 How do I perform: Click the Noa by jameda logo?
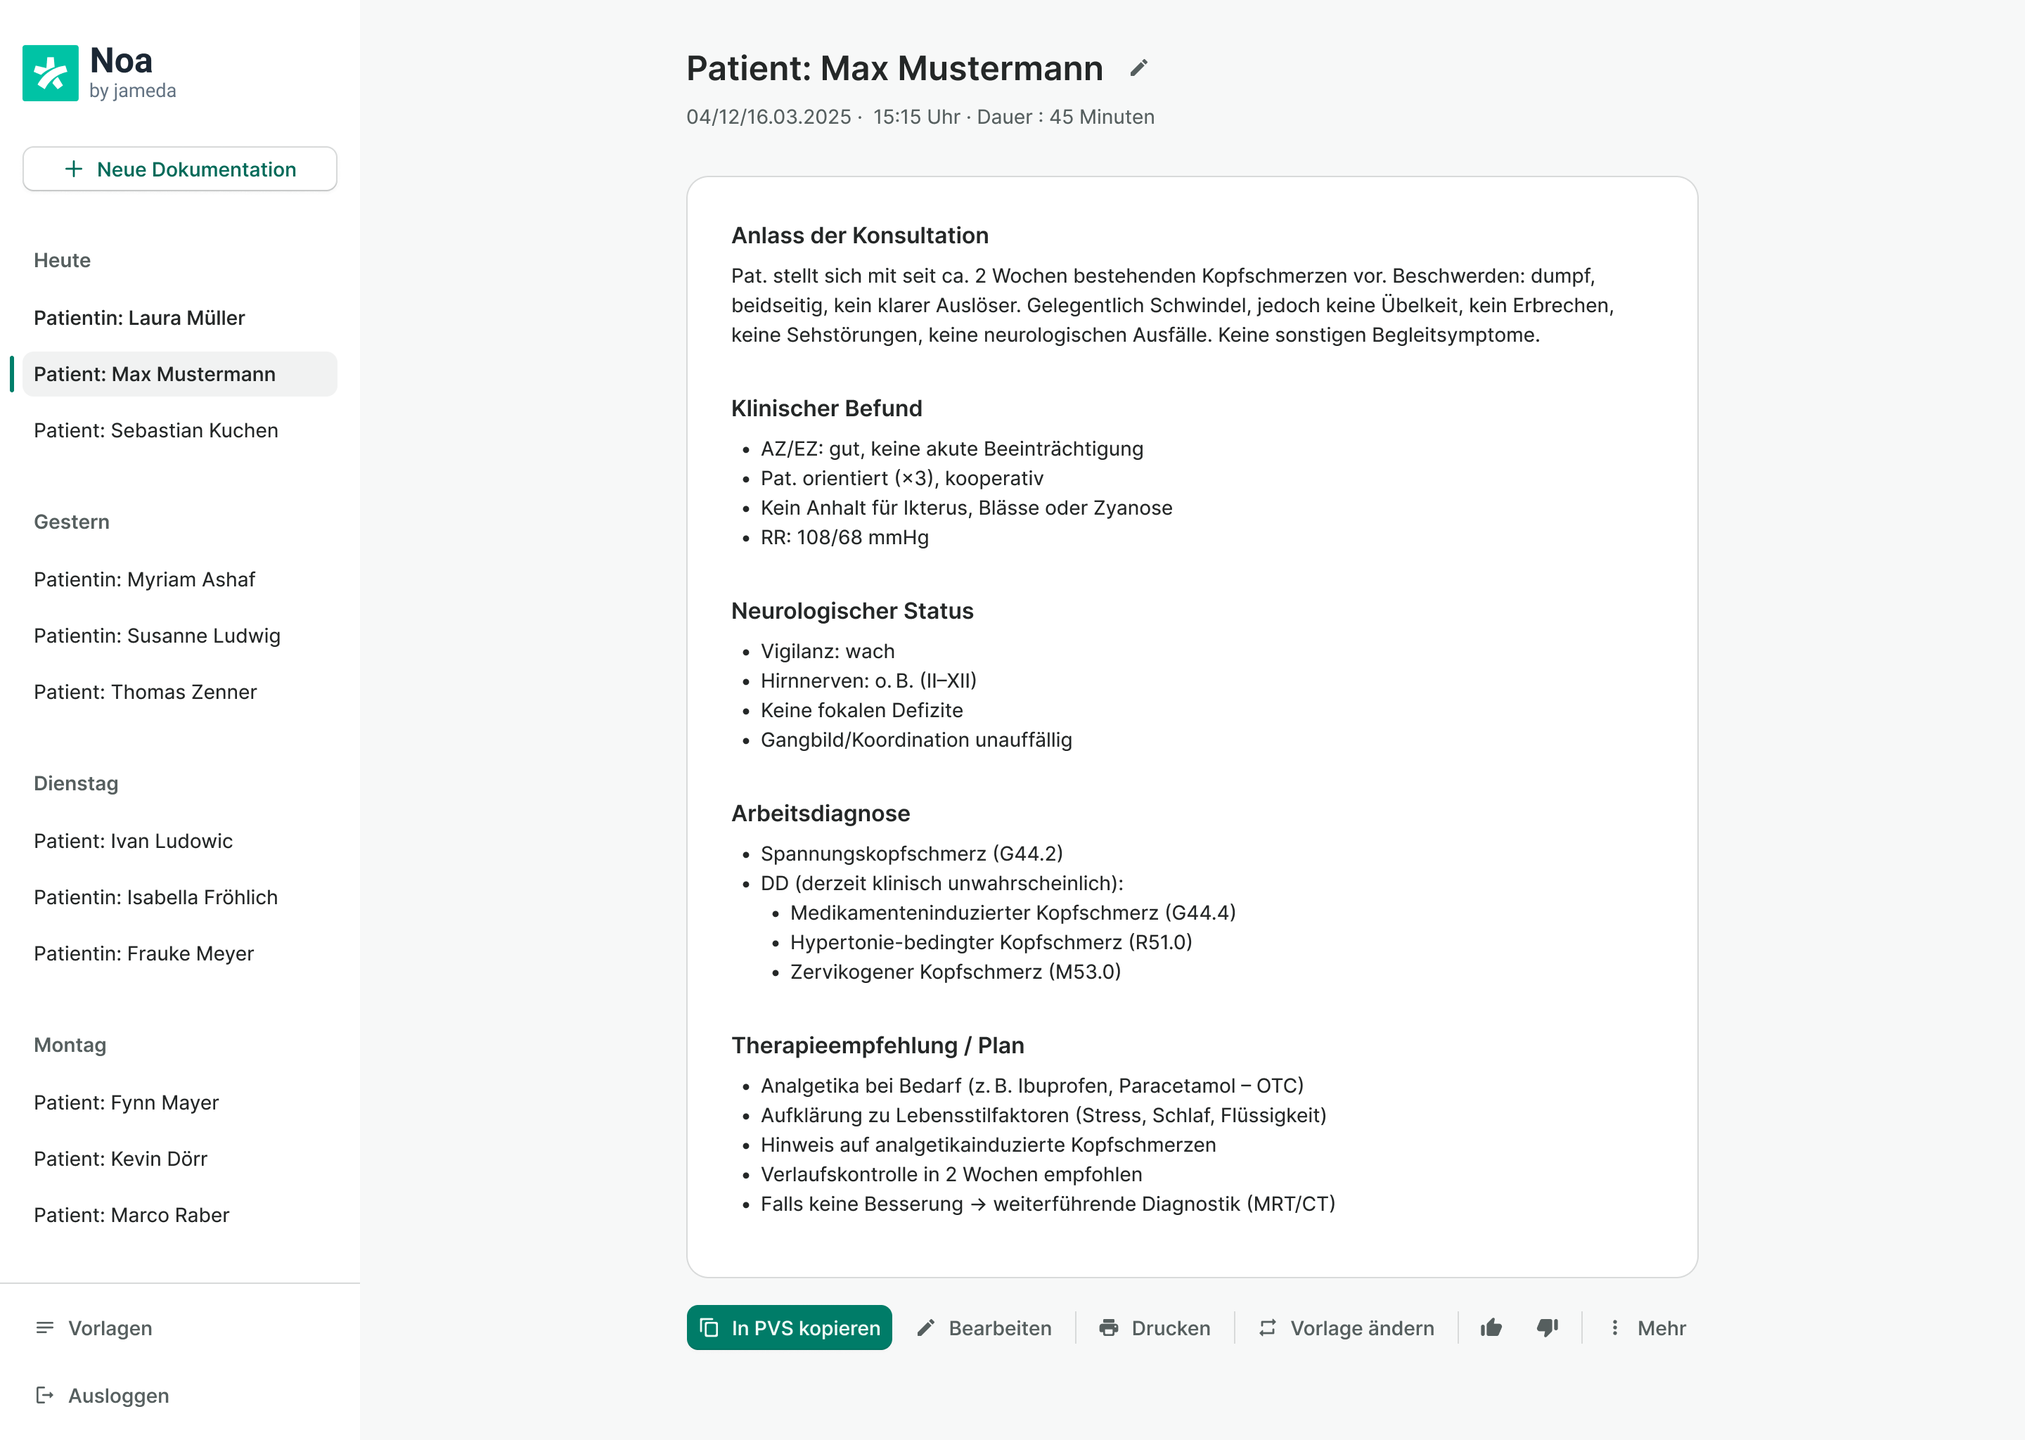99,73
